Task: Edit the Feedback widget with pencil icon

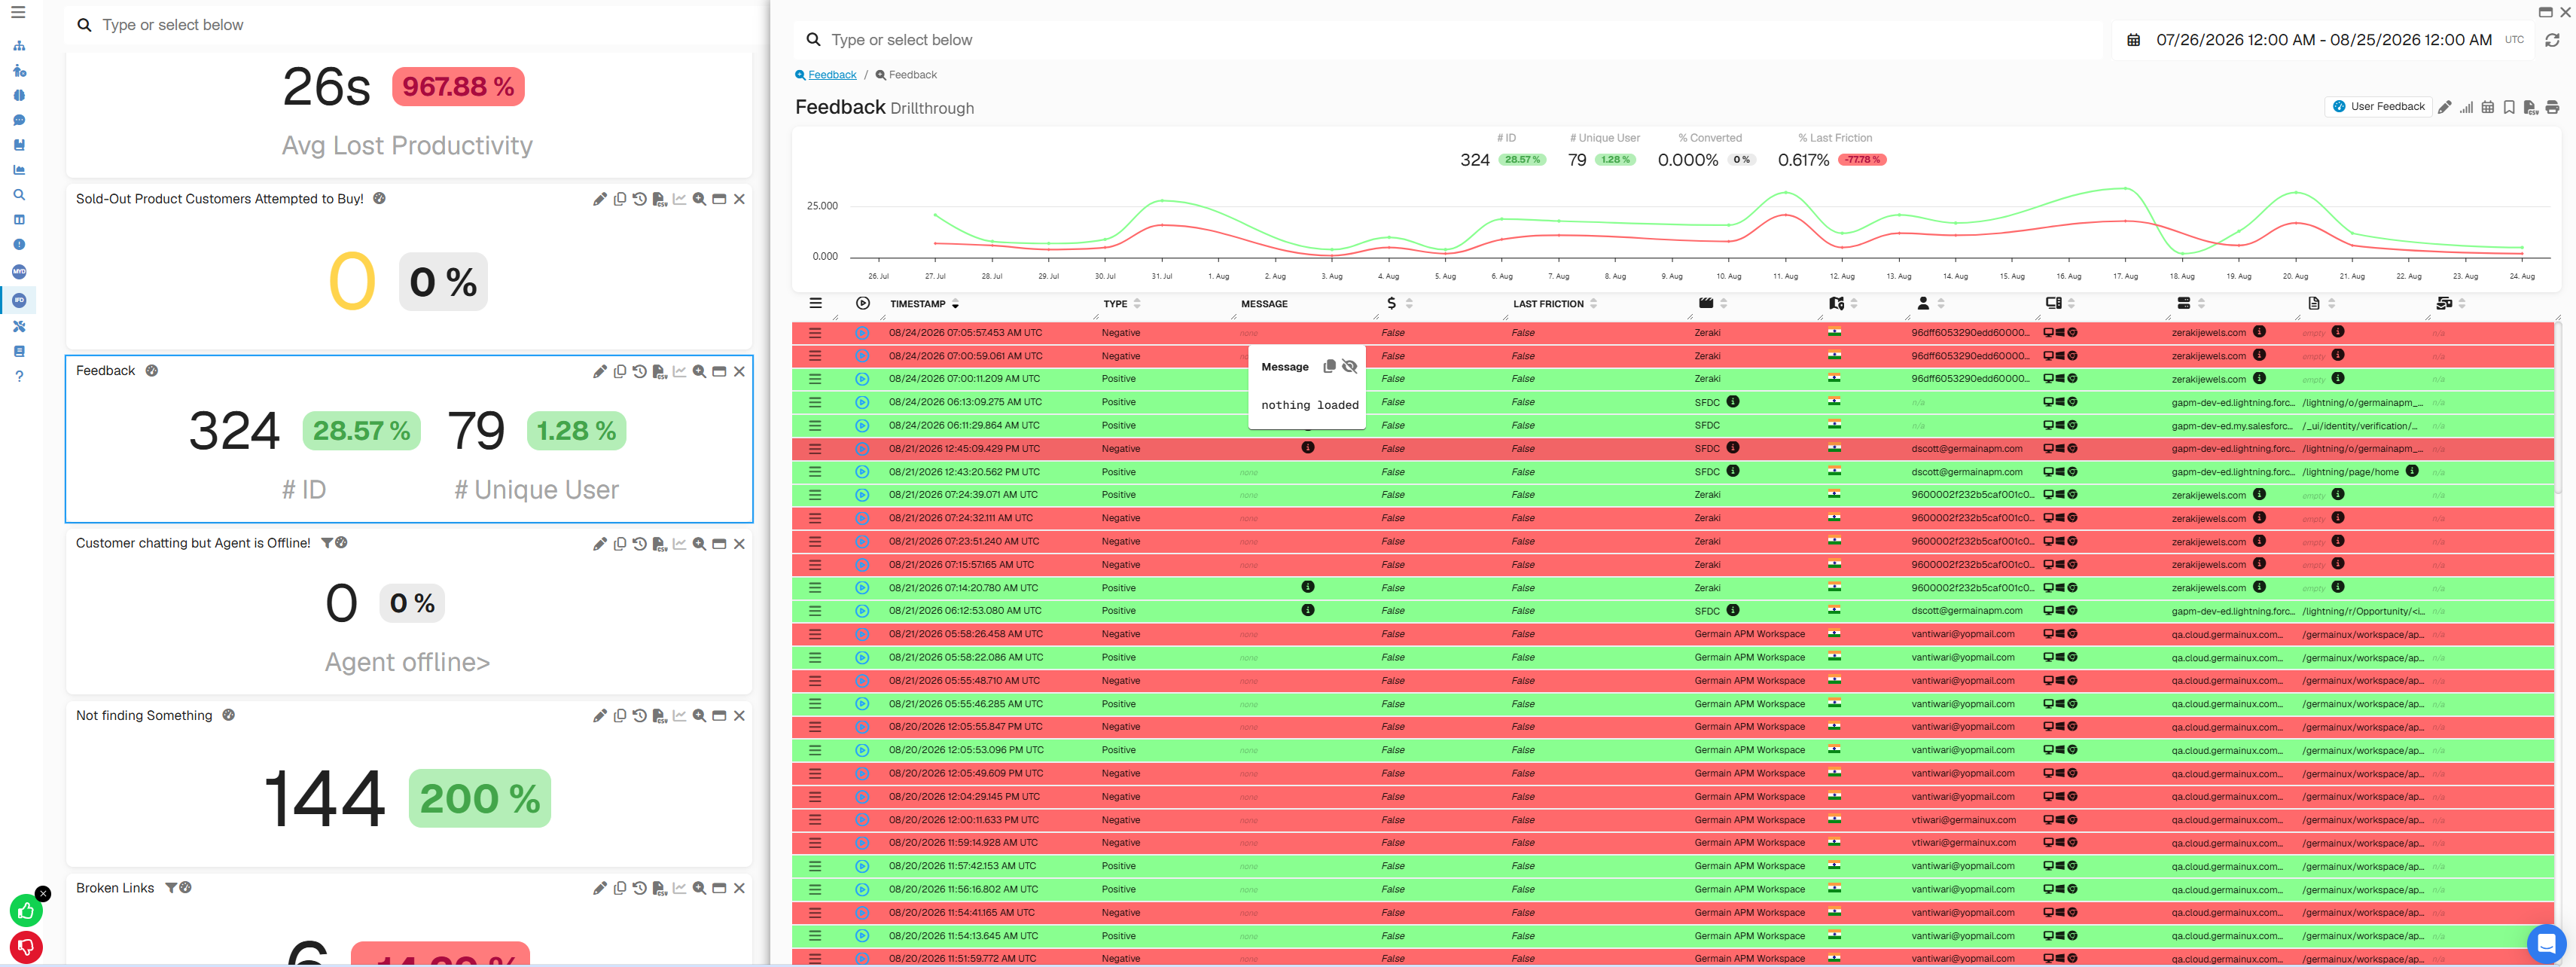Action: (599, 372)
